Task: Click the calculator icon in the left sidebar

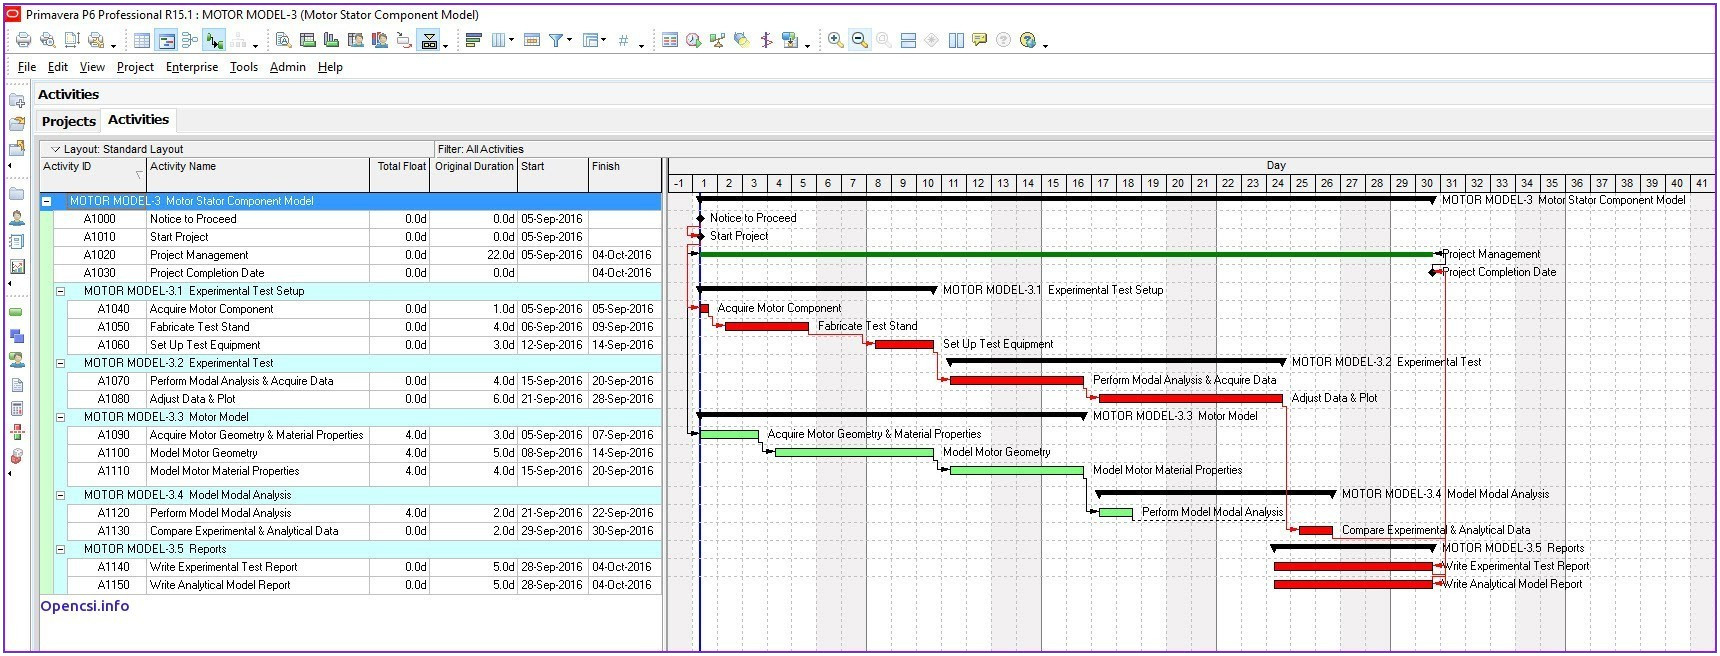Action: [17, 408]
